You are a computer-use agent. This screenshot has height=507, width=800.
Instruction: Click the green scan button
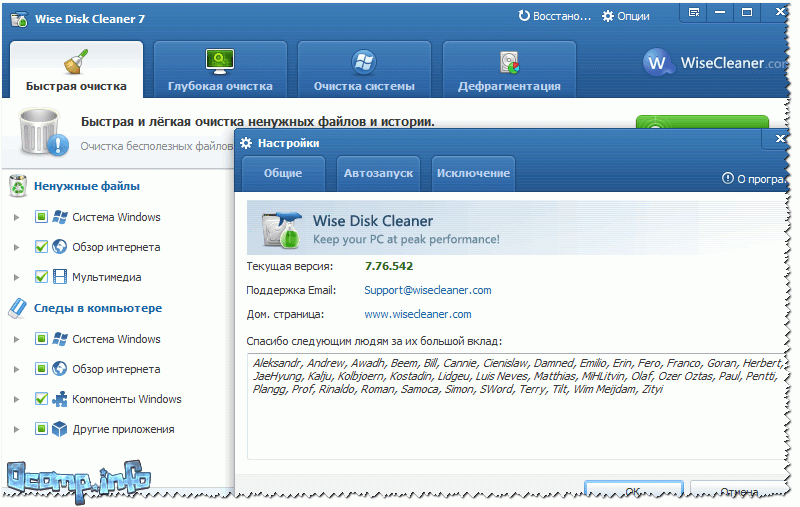(x=702, y=122)
